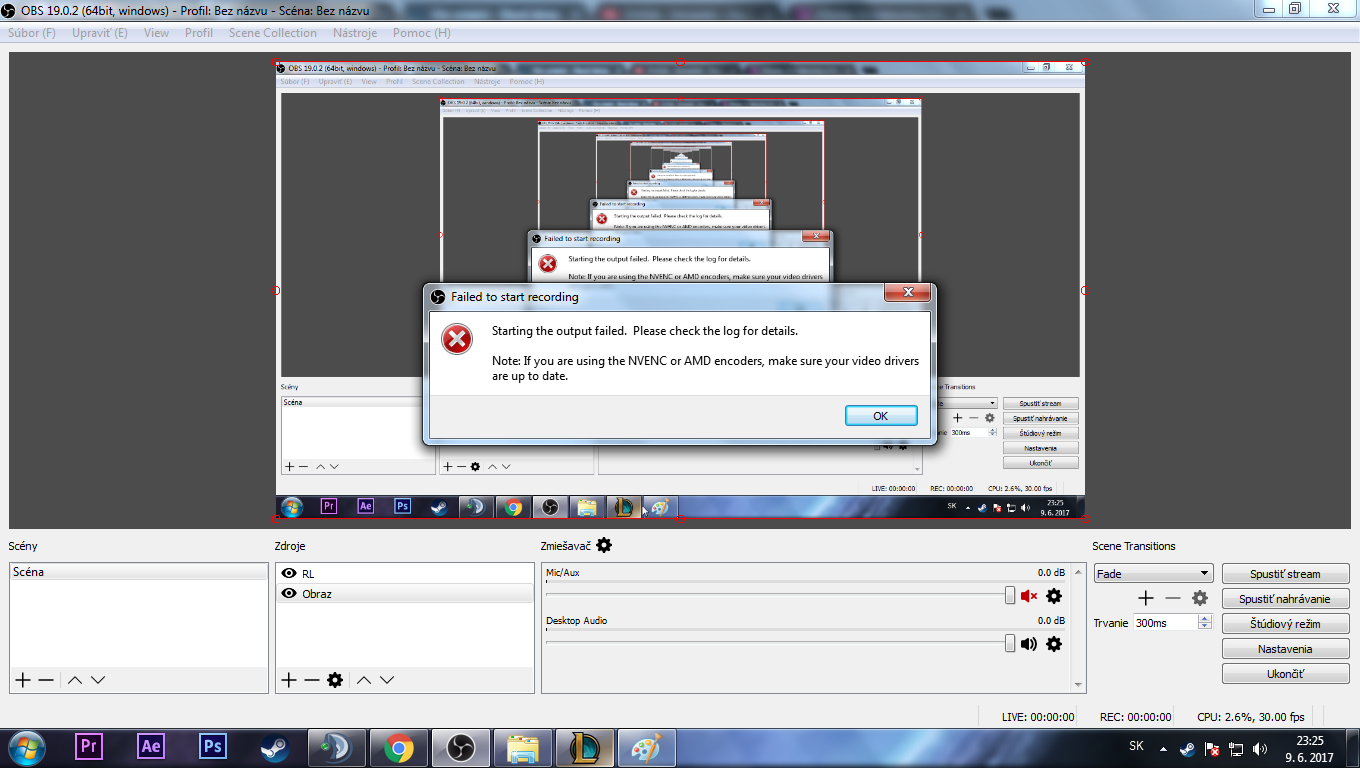Show hidden system tray icons
The width and height of the screenshot is (1360, 768).
click(x=1163, y=748)
